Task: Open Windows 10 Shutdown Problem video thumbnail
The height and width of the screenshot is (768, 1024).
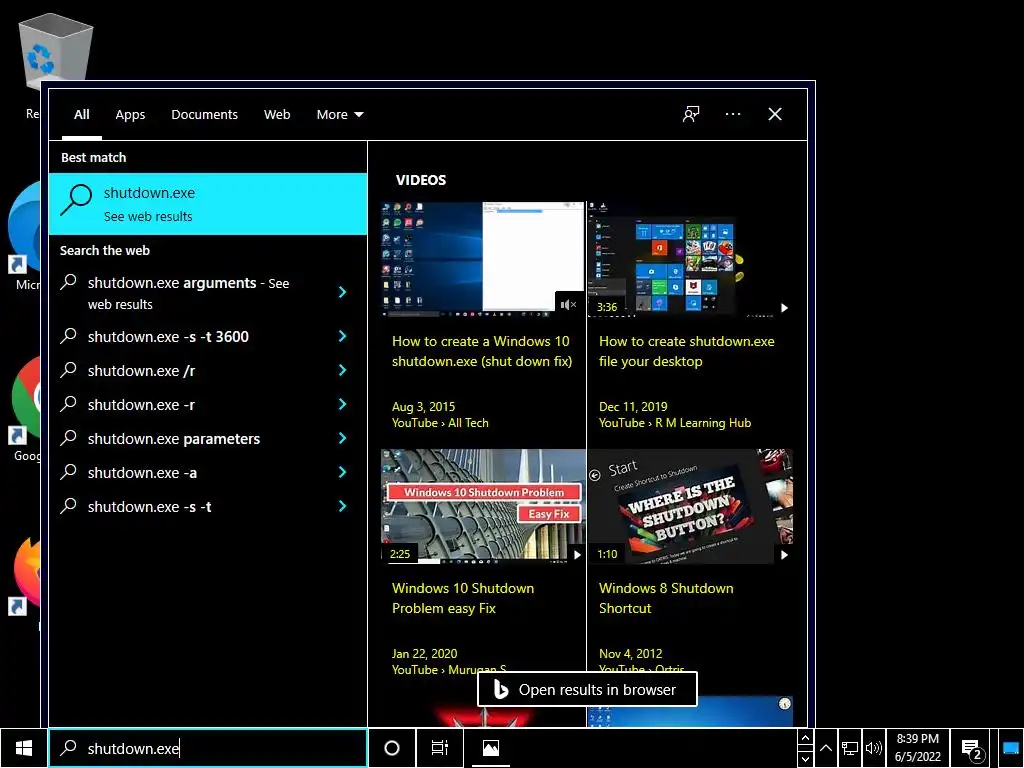Action: click(483, 507)
